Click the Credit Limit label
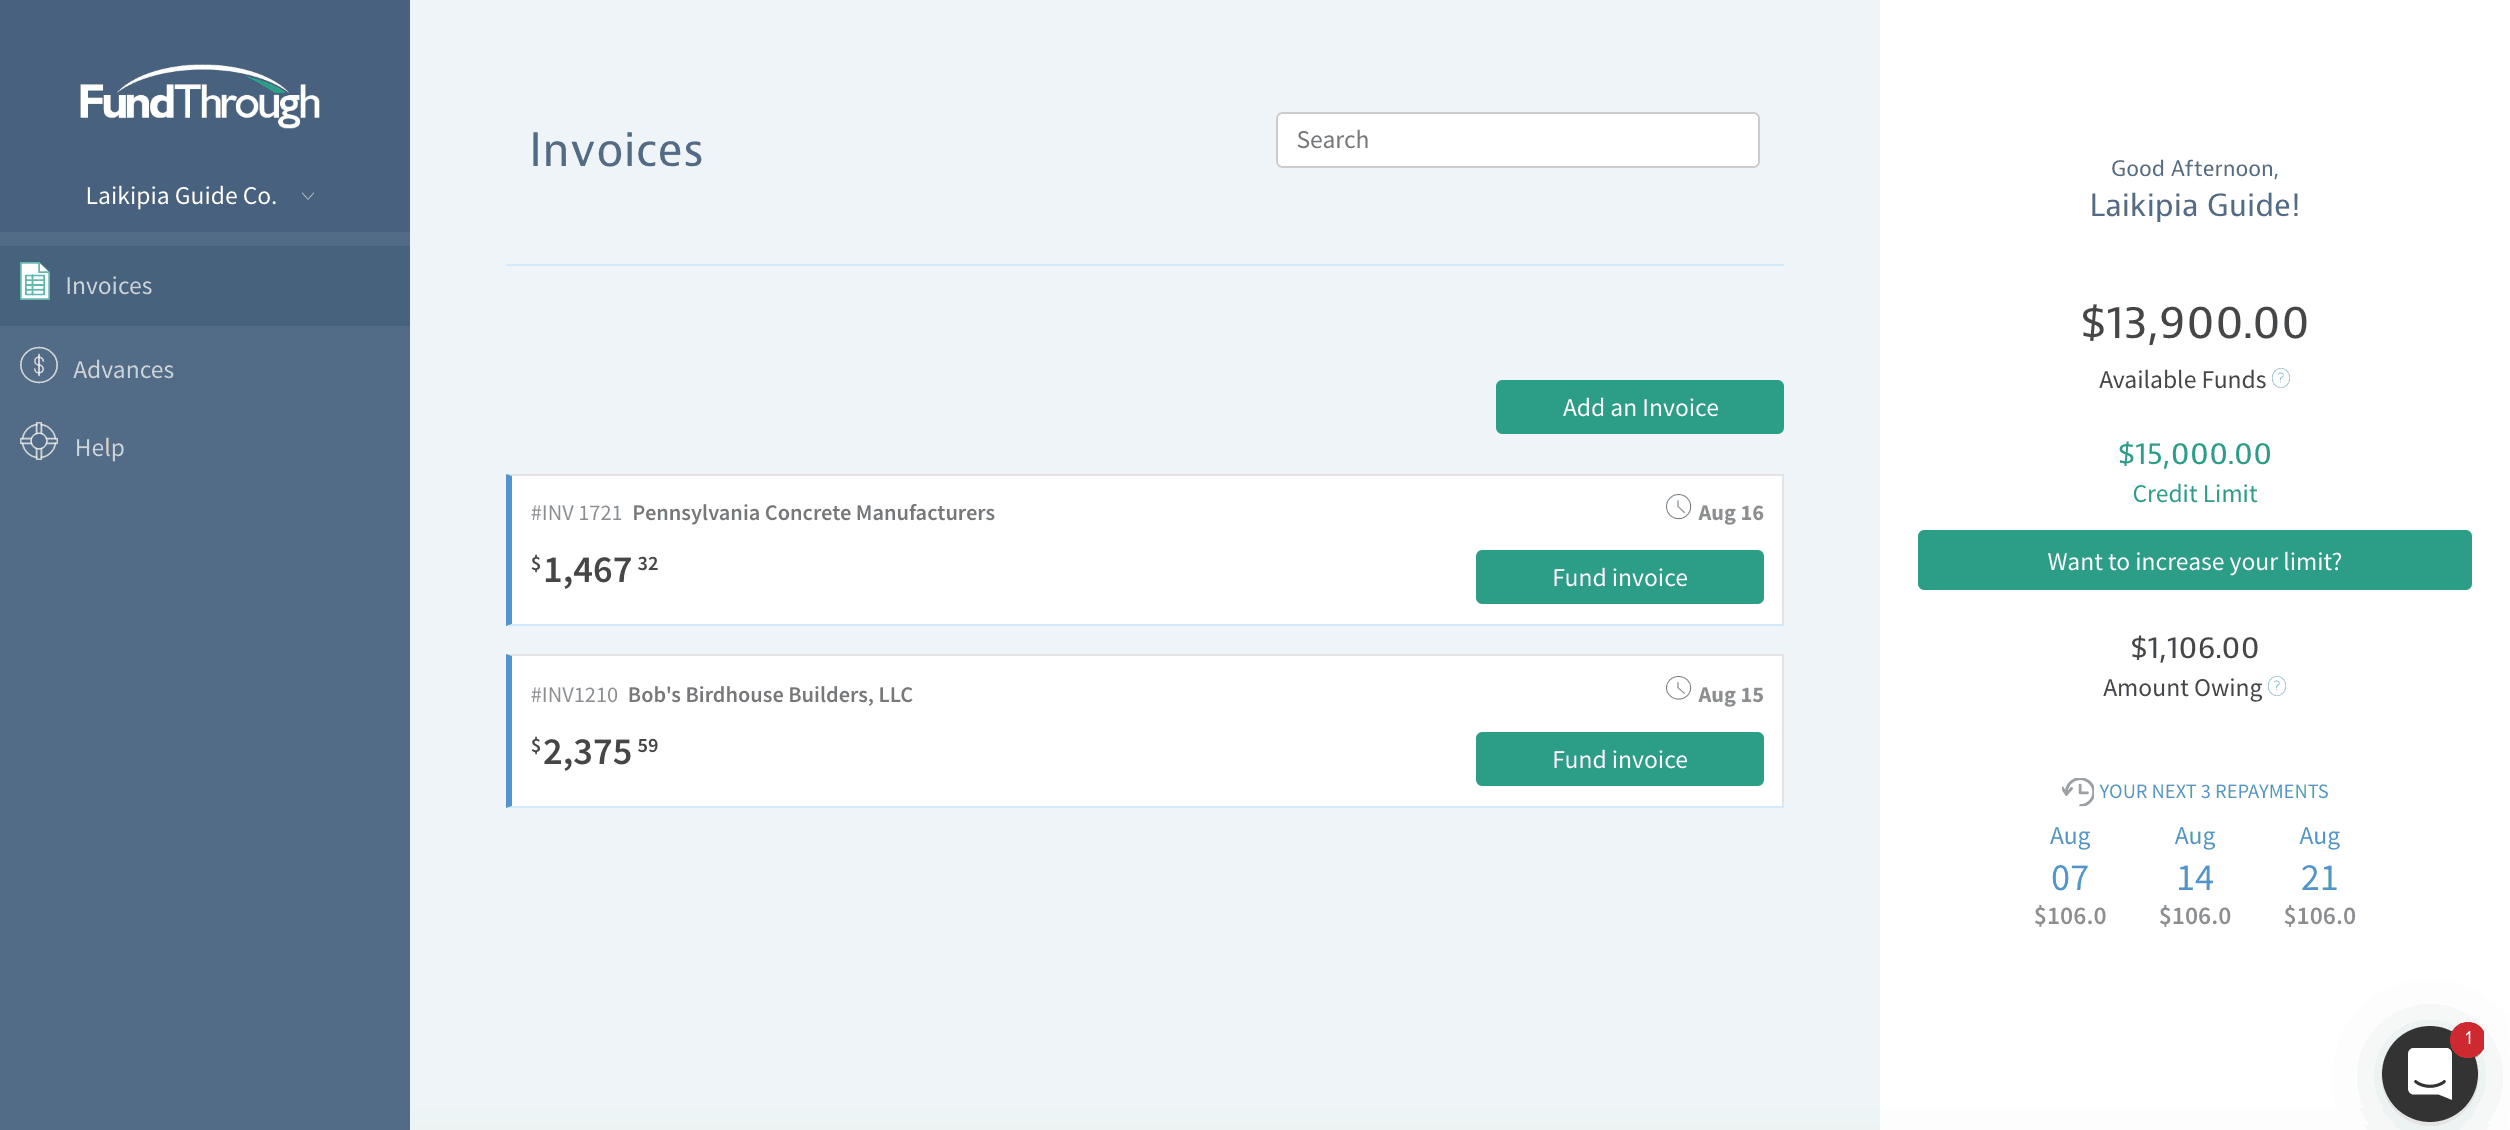The image size is (2510, 1130). coord(2195,493)
